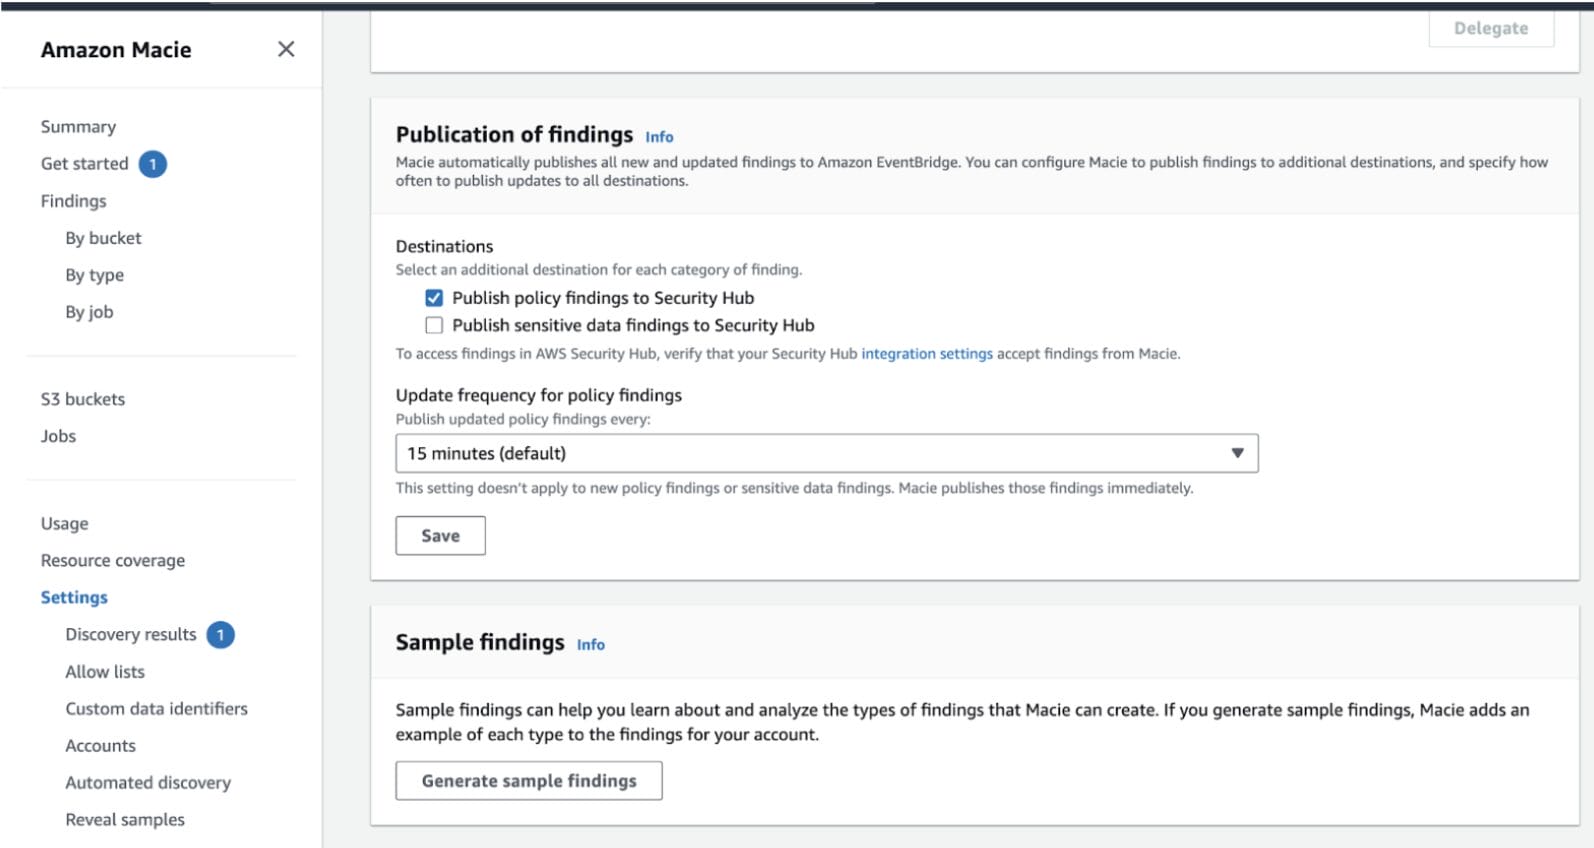Open S3 buckets page
Viewport: 1594px width, 848px height.
(83, 399)
